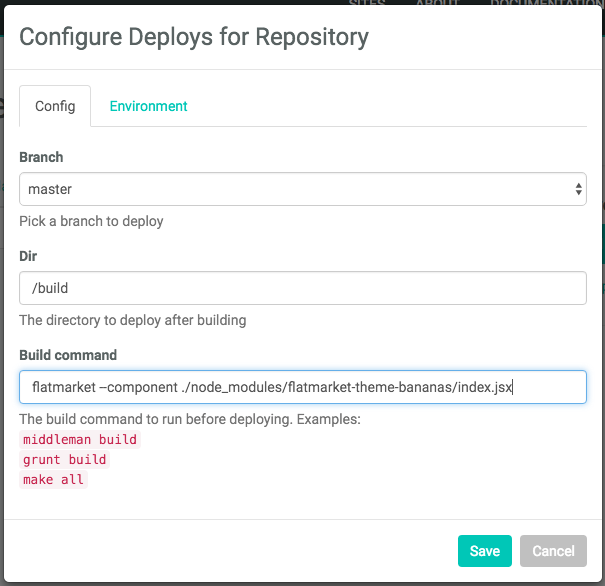The height and width of the screenshot is (586, 605).
Task: Click the Dir field label
Action: [x=28, y=256]
